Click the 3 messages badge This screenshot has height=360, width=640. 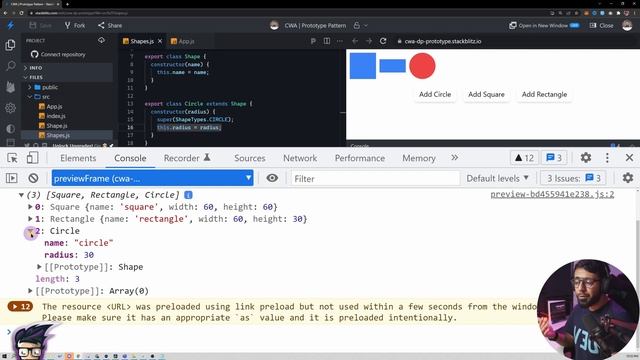click(x=554, y=158)
